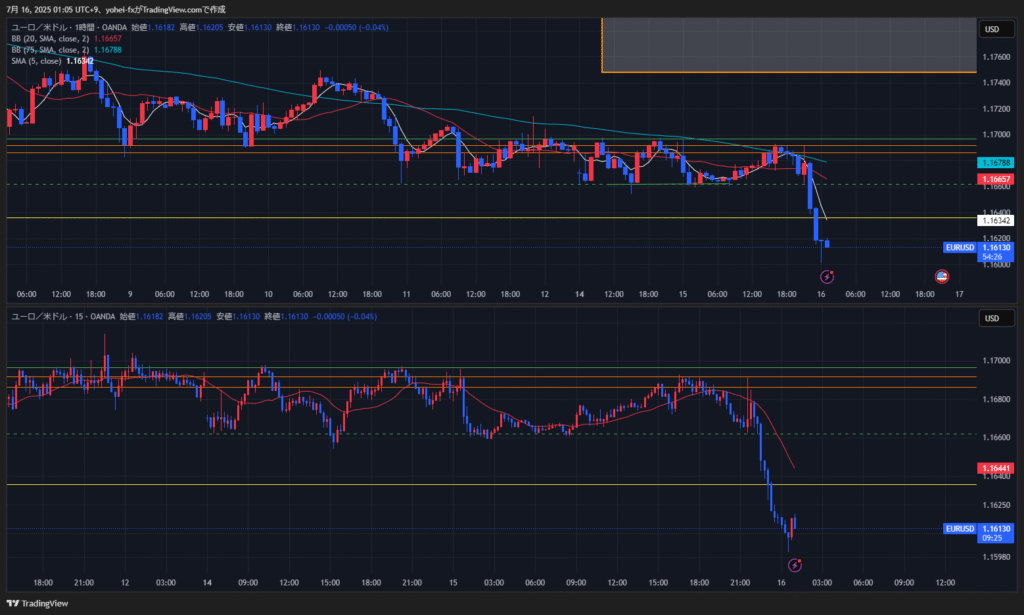Image resolution: width=1024 pixels, height=615 pixels.
Task: Select the SMA (5, close) indicator legend
Action: 36,61
